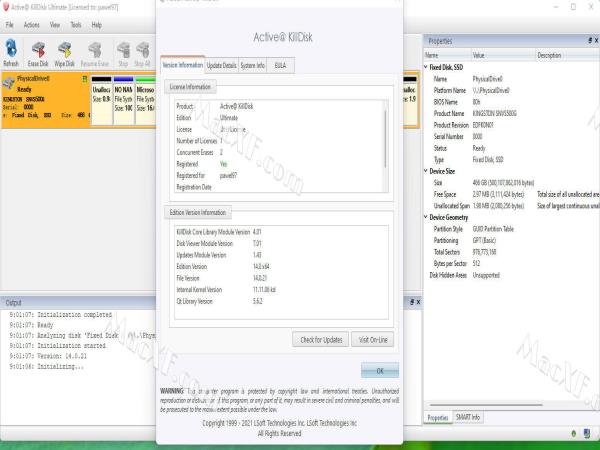Click the green status icon in status bar
Screen dimensions: 600x450
pos(573,434)
